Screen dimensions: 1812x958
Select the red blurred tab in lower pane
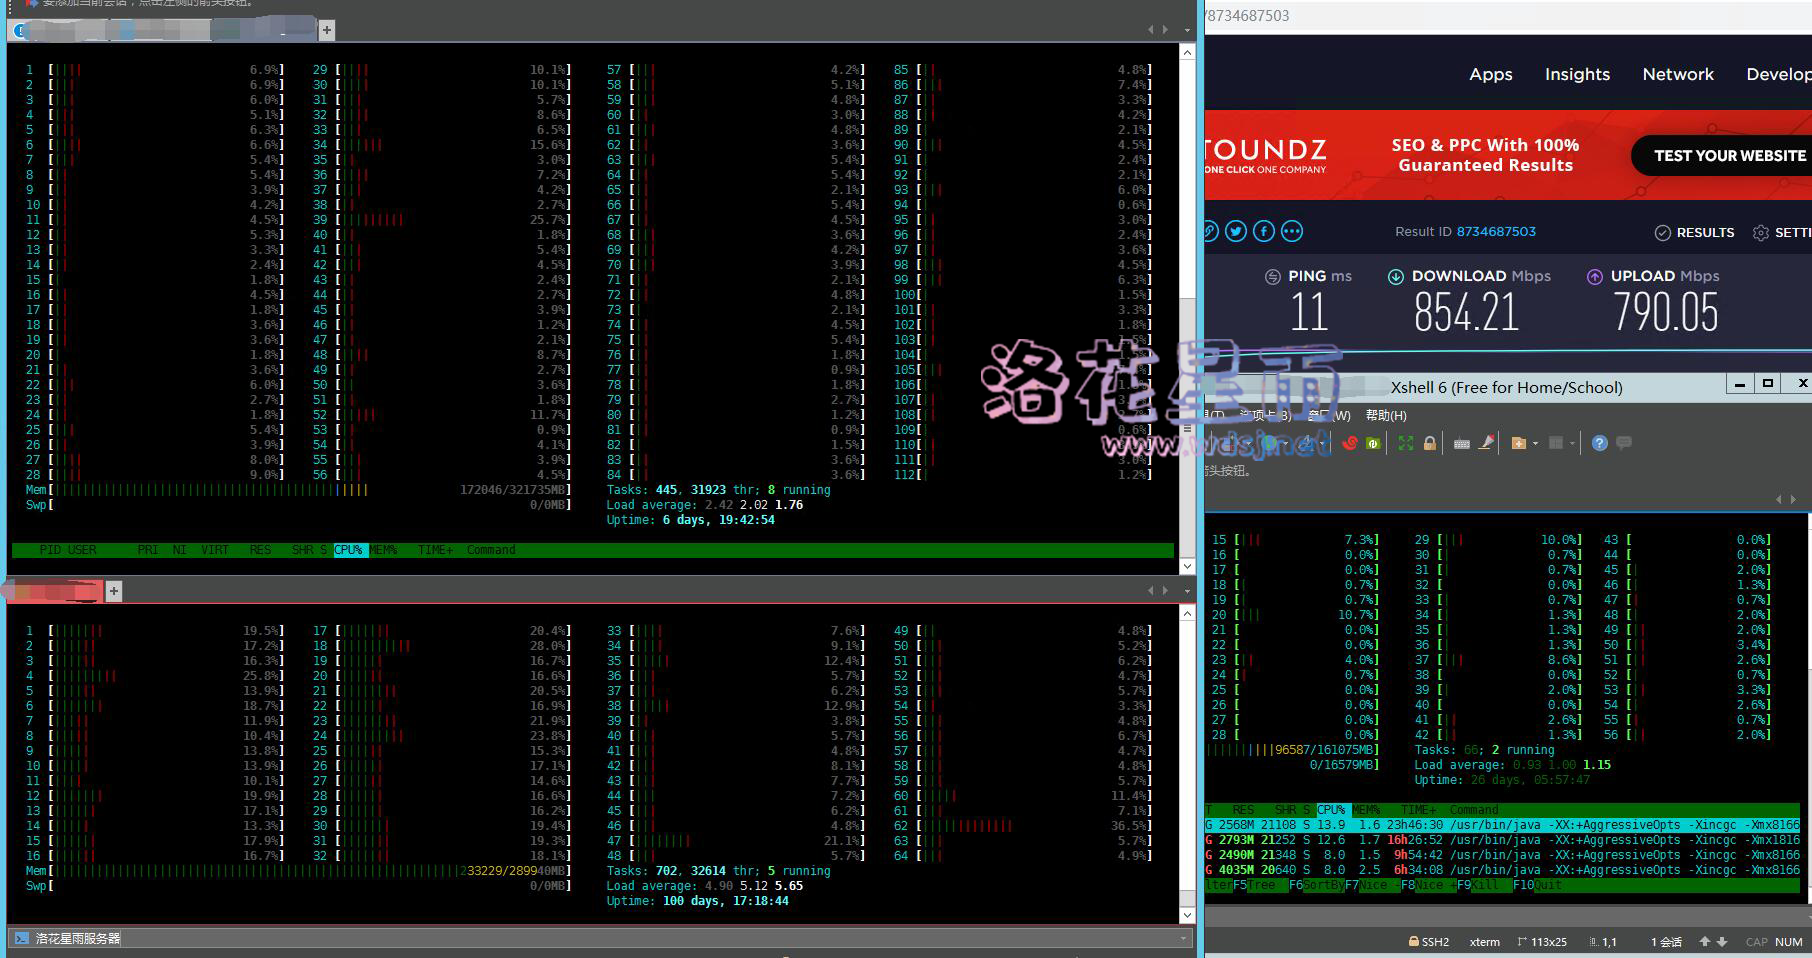55,591
